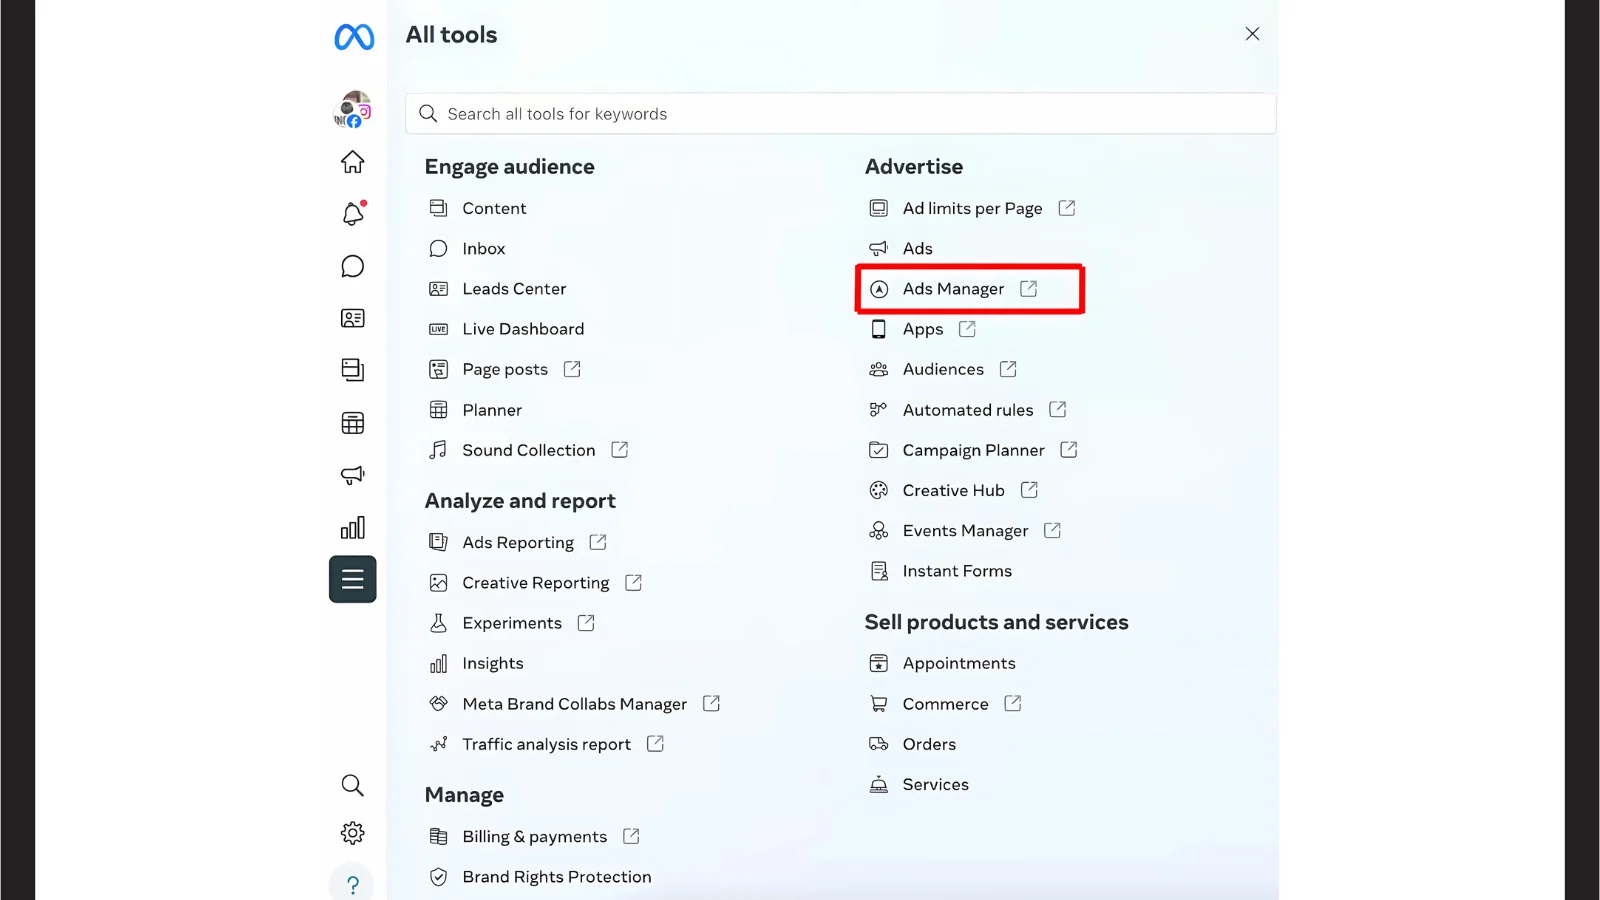
Task: Open the Insights bar chart sidebar icon
Action: pos(352,527)
